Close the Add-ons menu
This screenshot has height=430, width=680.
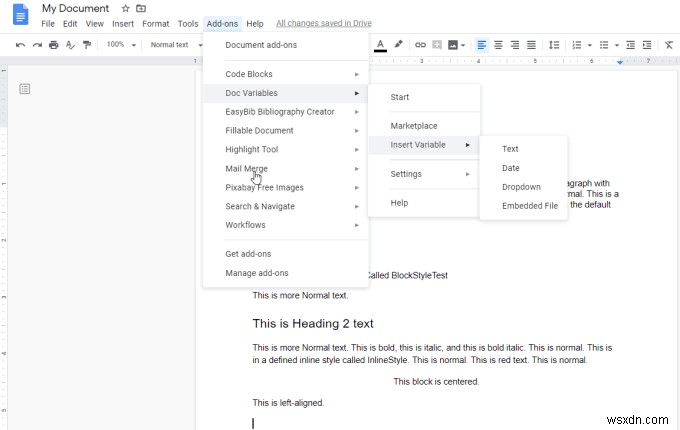(x=222, y=23)
